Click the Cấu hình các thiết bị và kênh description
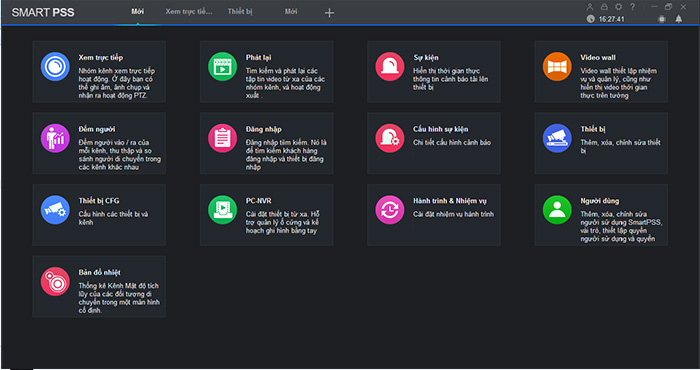 click(113, 218)
